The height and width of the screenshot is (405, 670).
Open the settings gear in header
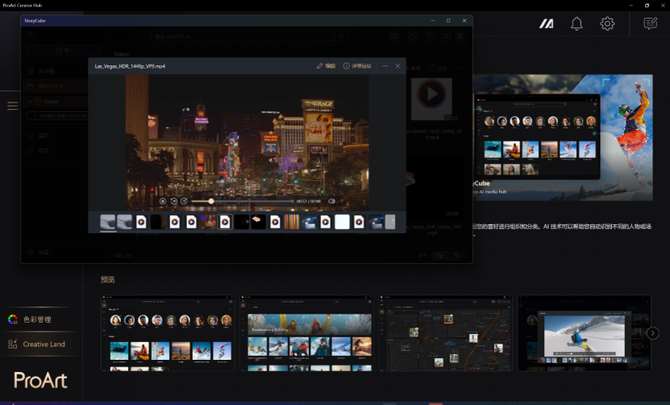[607, 24]
